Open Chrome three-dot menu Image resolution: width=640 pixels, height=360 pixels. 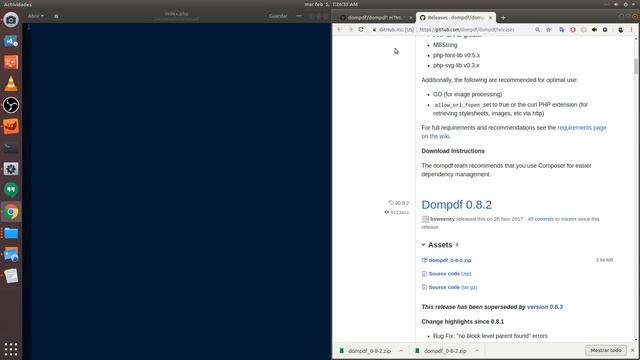point(631,29)
